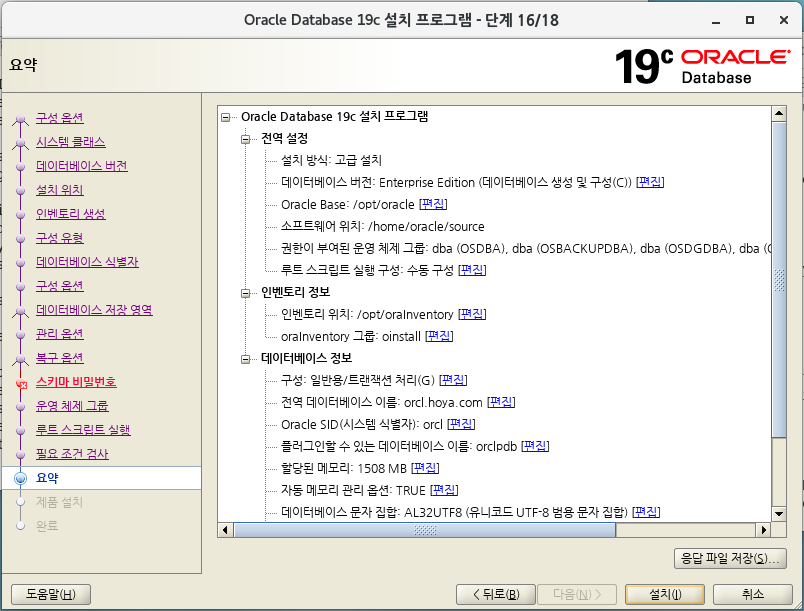The width and height of the screenshot is (804, 611).
Task: Open help with the 도움말 button
Action: [x=51, y=594]
